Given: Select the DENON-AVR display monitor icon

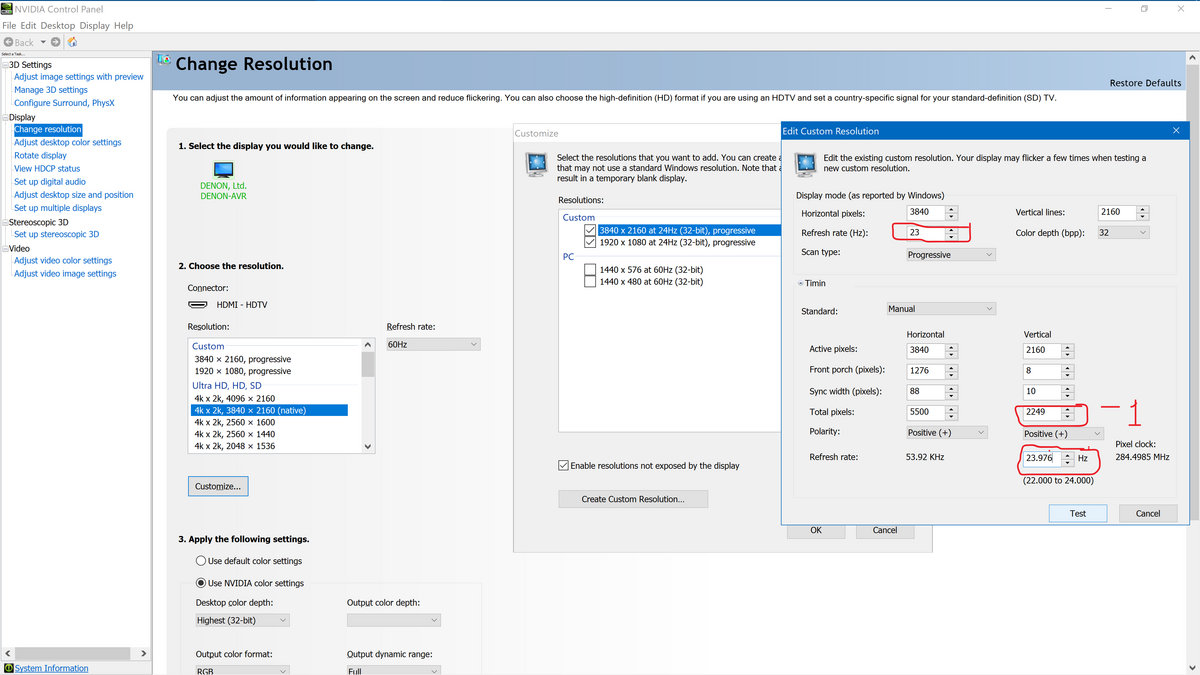Looking at the screenshot, I should click(x=223, y=170).
